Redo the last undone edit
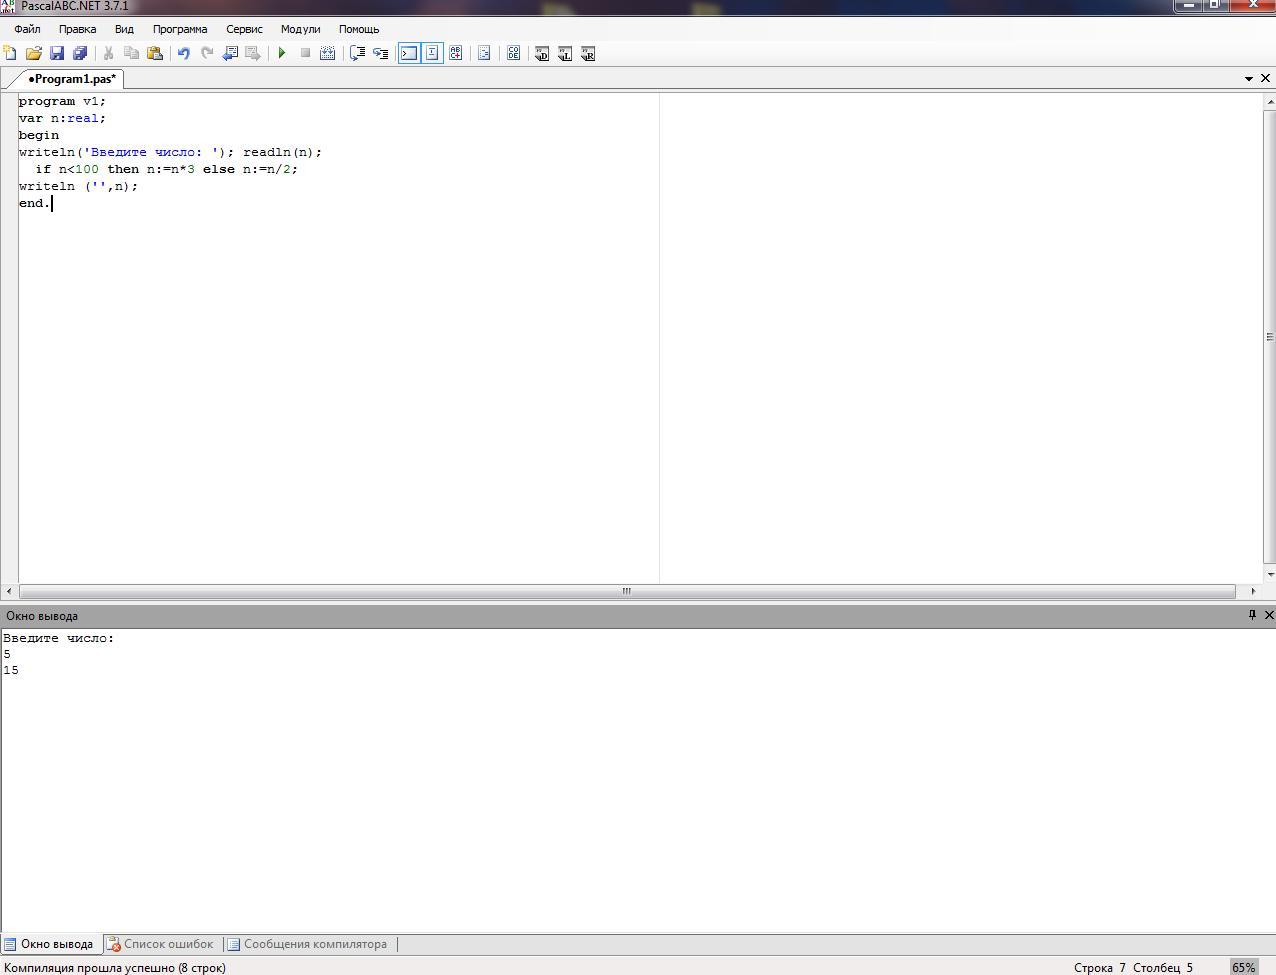The image size is (1276, 975). [207, 53]
